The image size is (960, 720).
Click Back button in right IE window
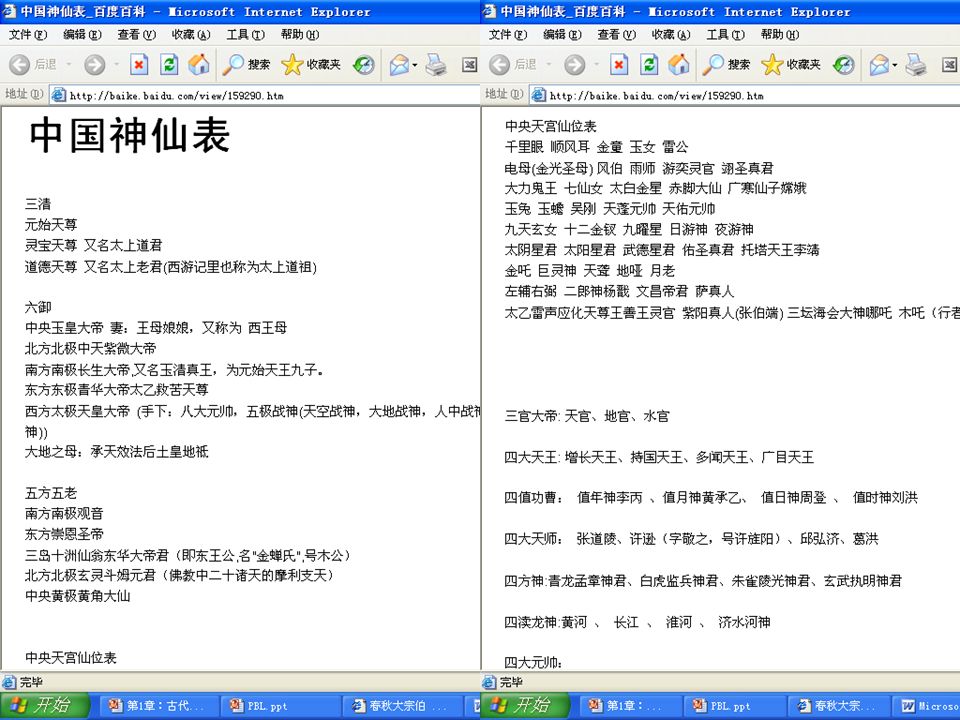coord(513,64)
